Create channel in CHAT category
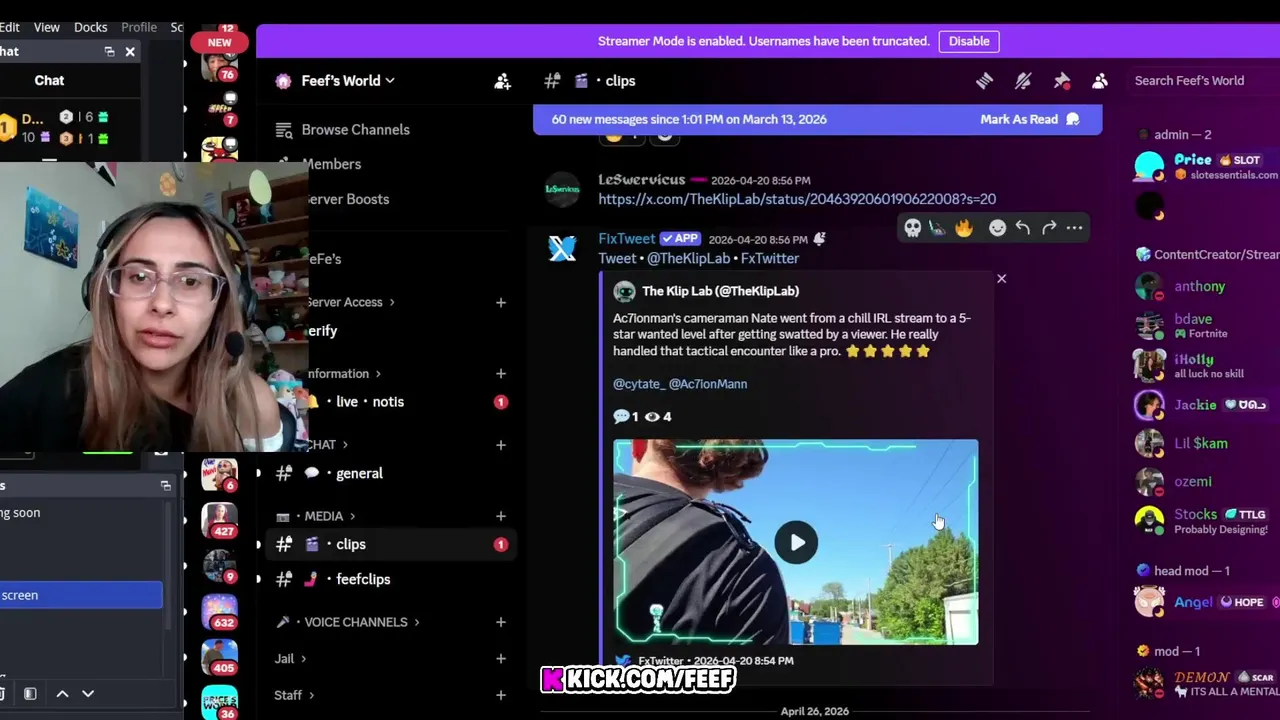 [x=500, y=445]
